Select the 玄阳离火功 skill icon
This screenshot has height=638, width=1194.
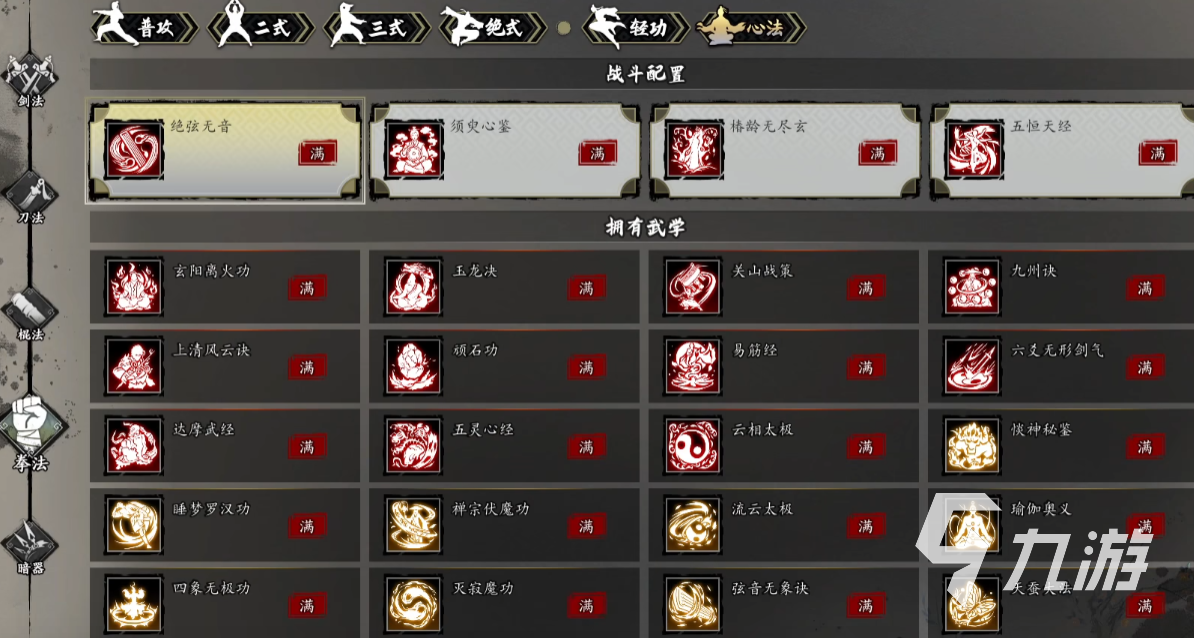coord(134,287)
